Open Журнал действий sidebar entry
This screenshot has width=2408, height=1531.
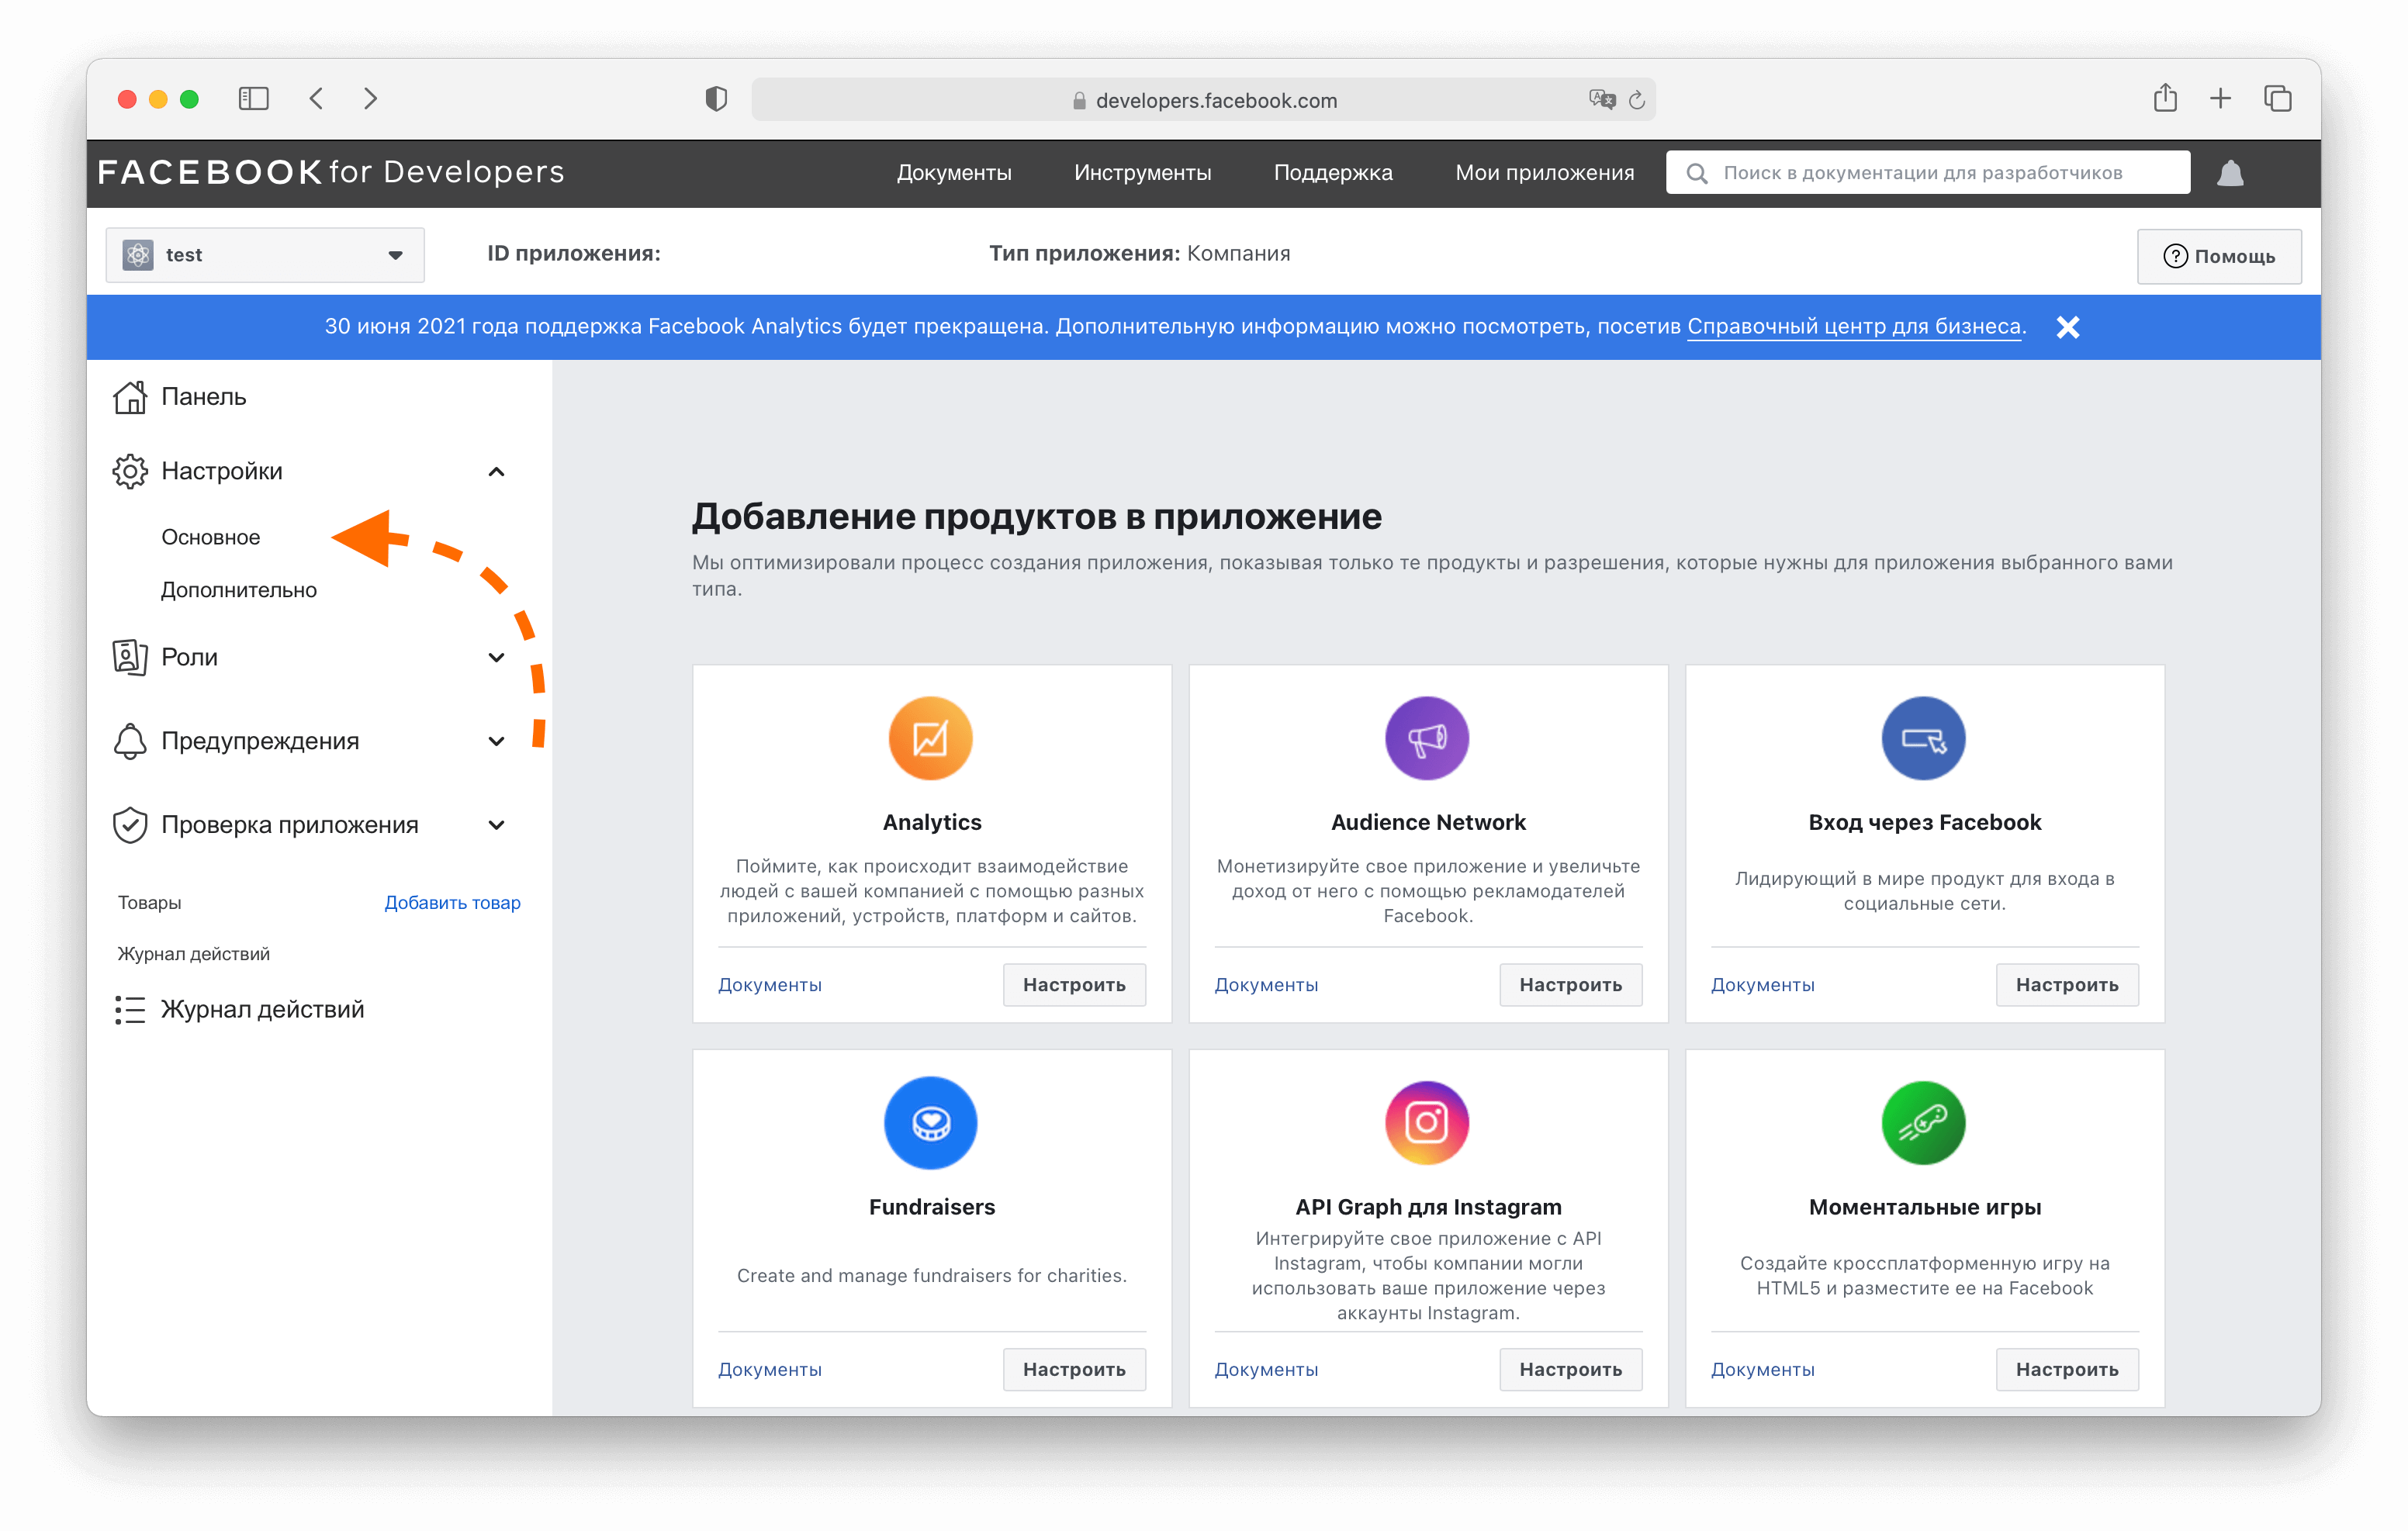tap(262, 1010)
